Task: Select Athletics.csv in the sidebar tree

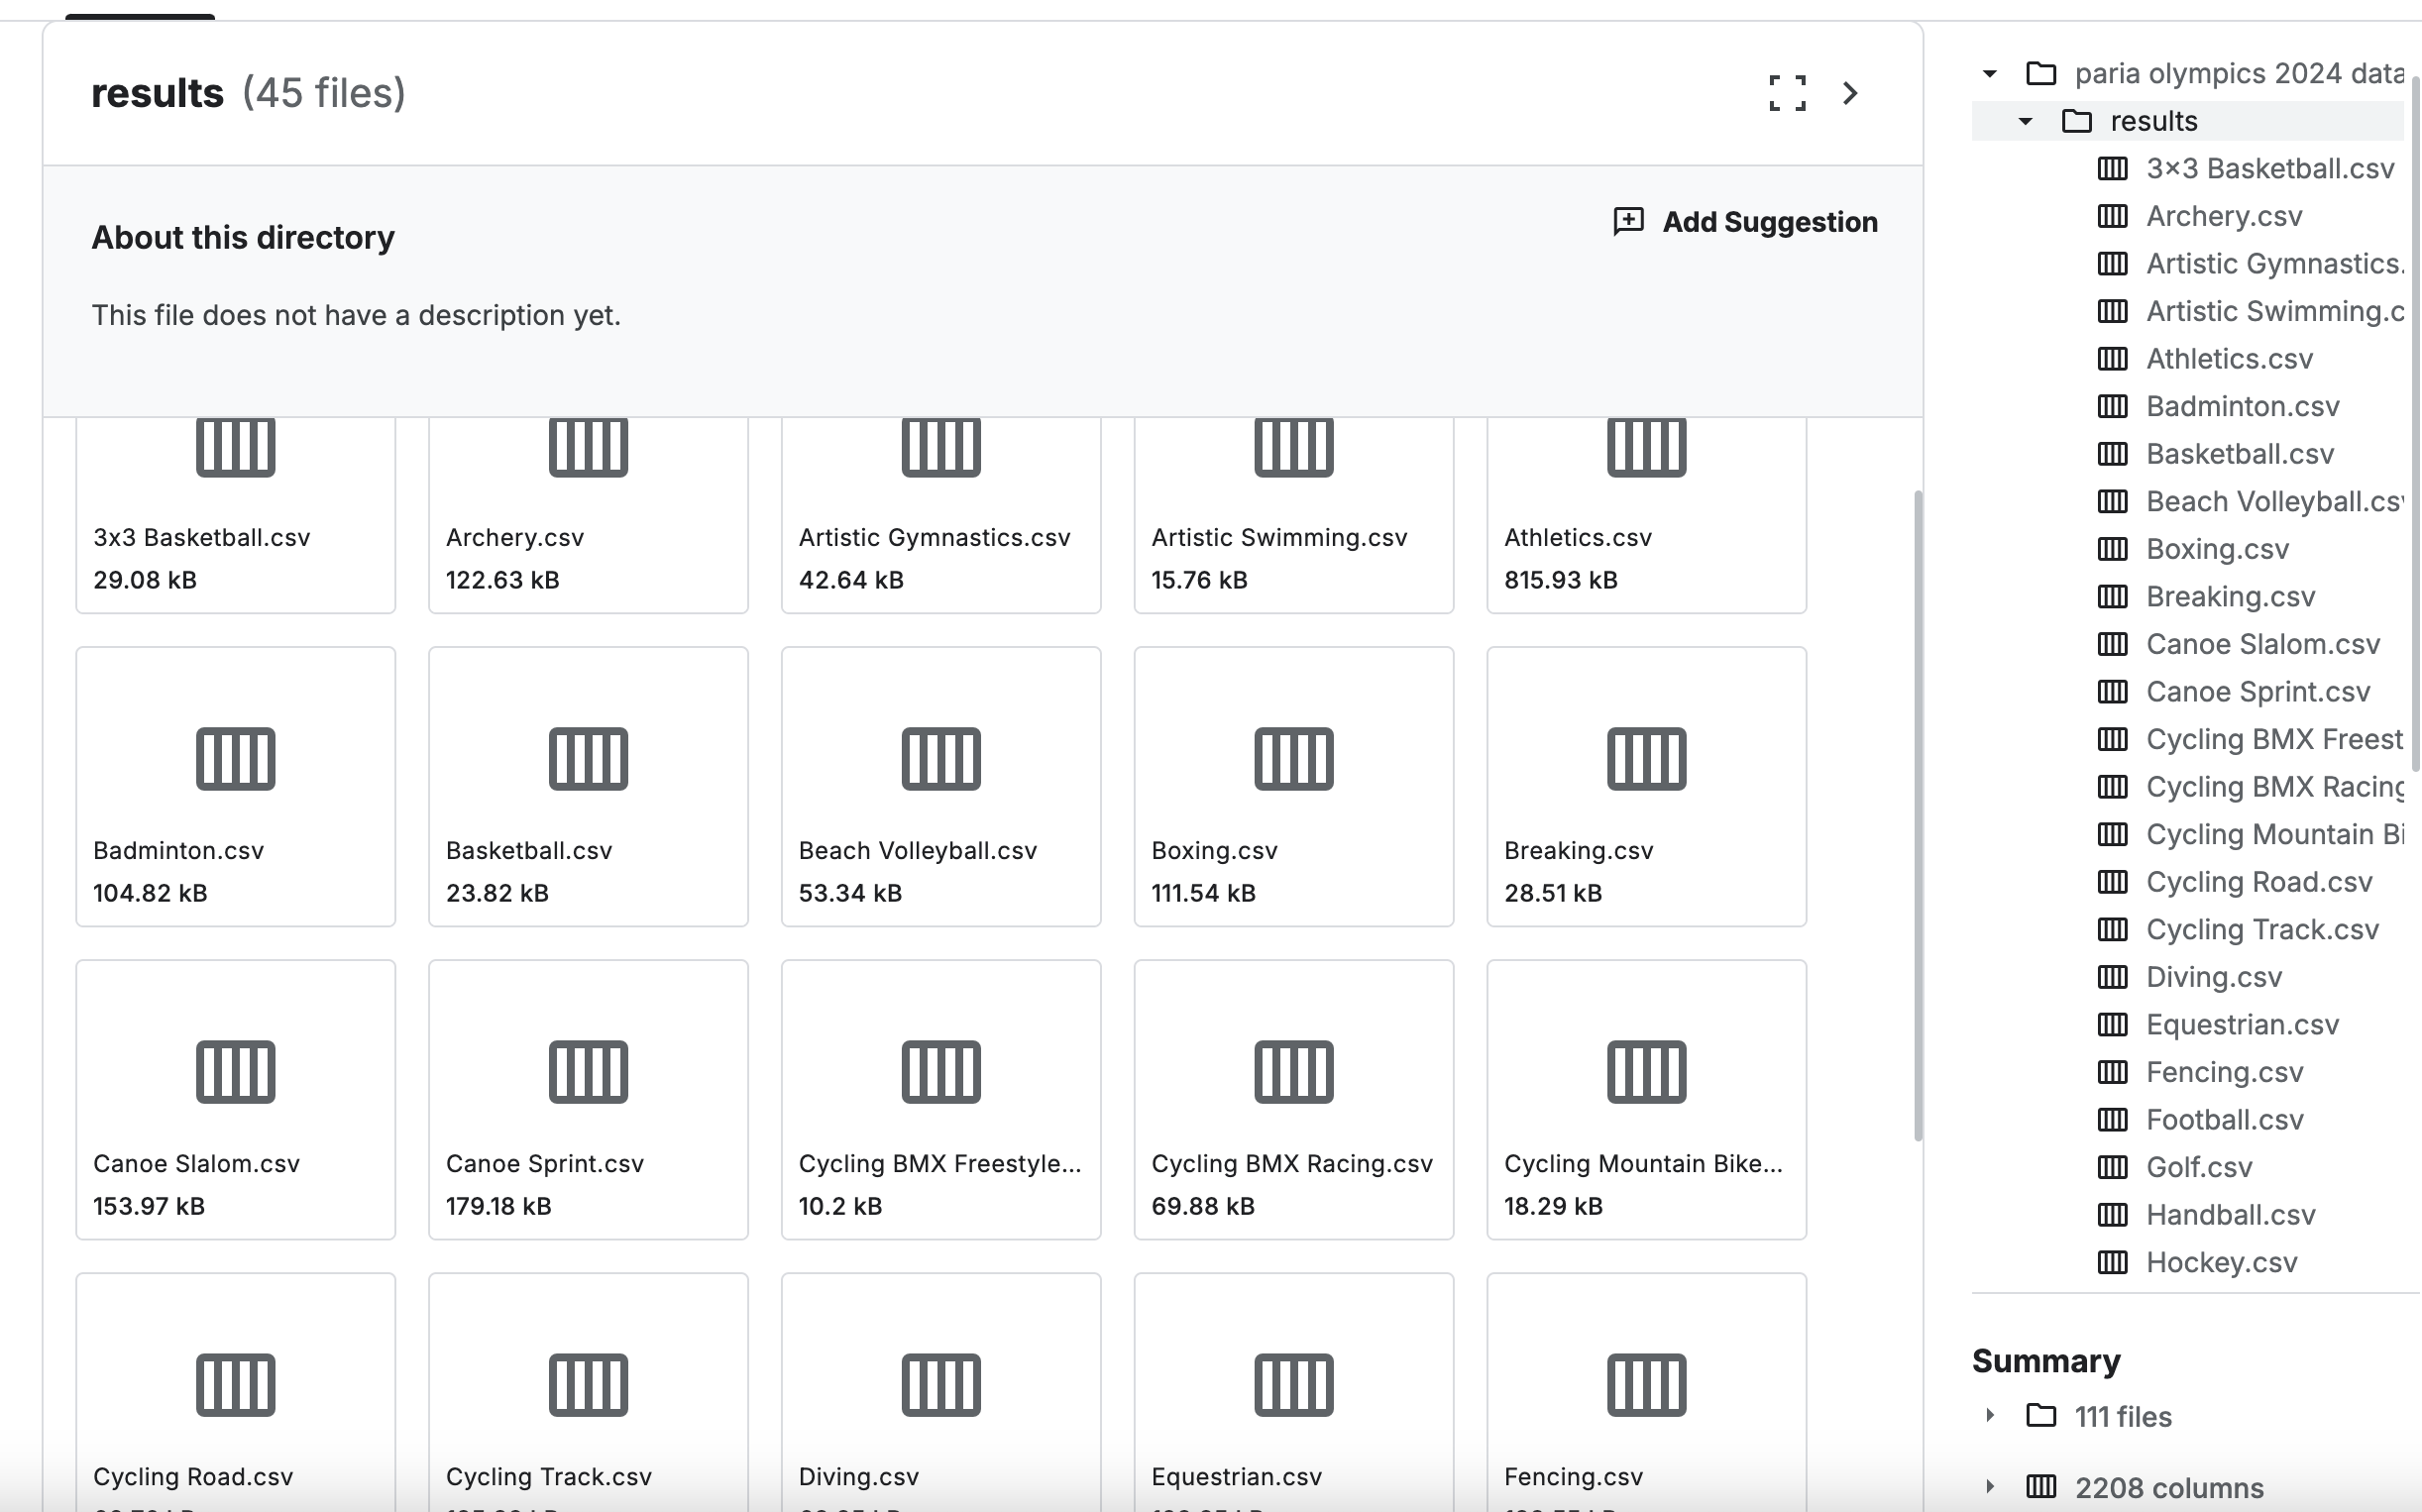Action: point(2229,359)
